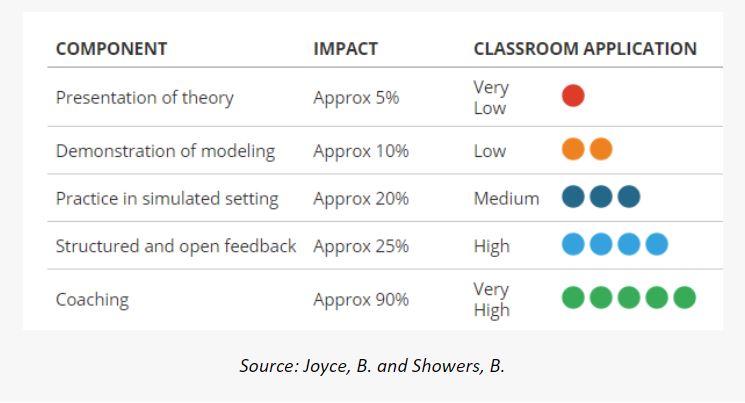Select the CLASSROOM APPLICATION column header

585,49
